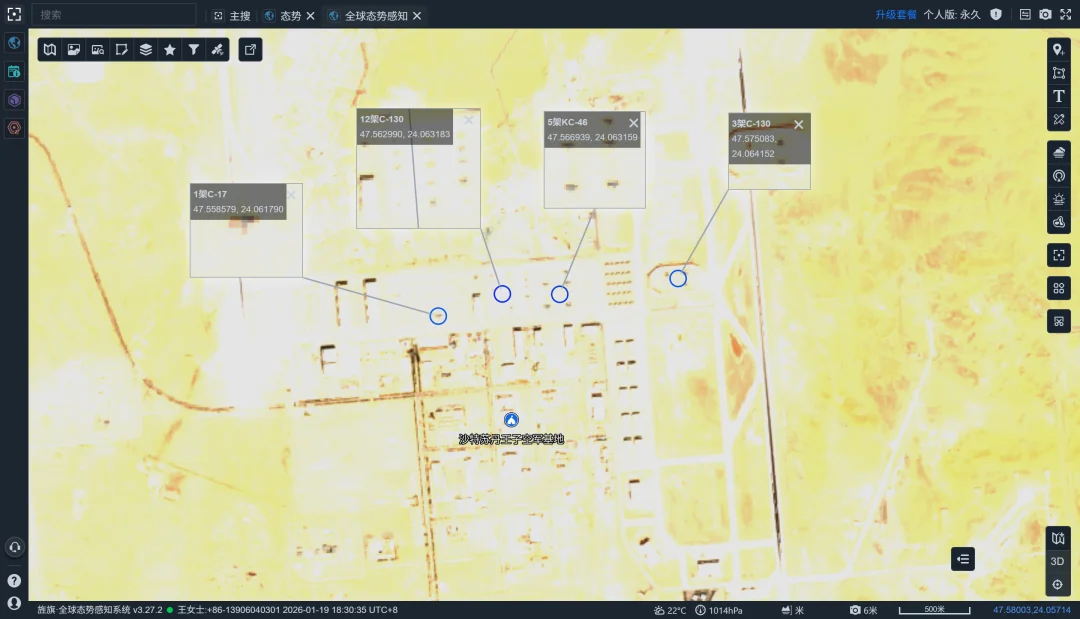The height and width of the screenshot is (619, 1080).
Task: Select the text annotation T tool
Action: [1058, 96]
